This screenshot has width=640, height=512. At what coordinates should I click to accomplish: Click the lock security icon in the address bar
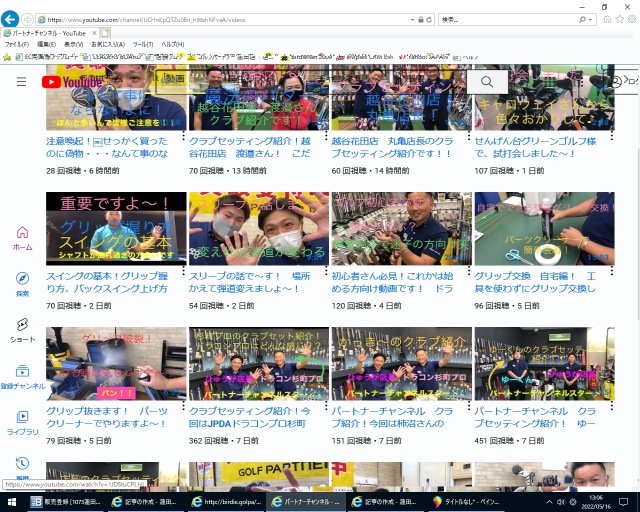click(421, 20)
